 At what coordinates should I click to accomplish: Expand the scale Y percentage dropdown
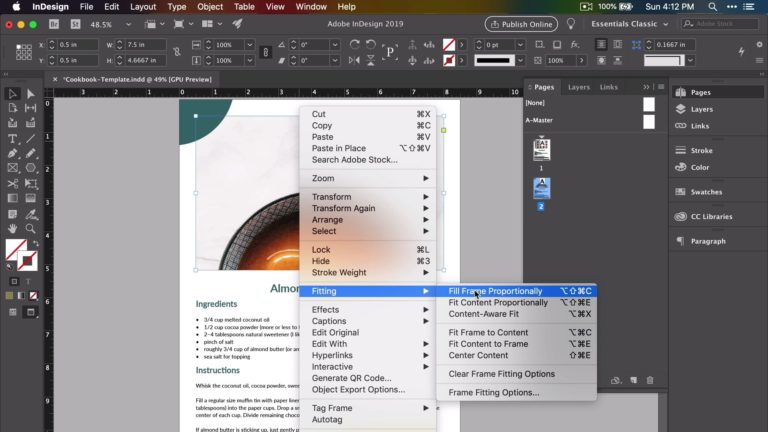click(x=249, y=60)
